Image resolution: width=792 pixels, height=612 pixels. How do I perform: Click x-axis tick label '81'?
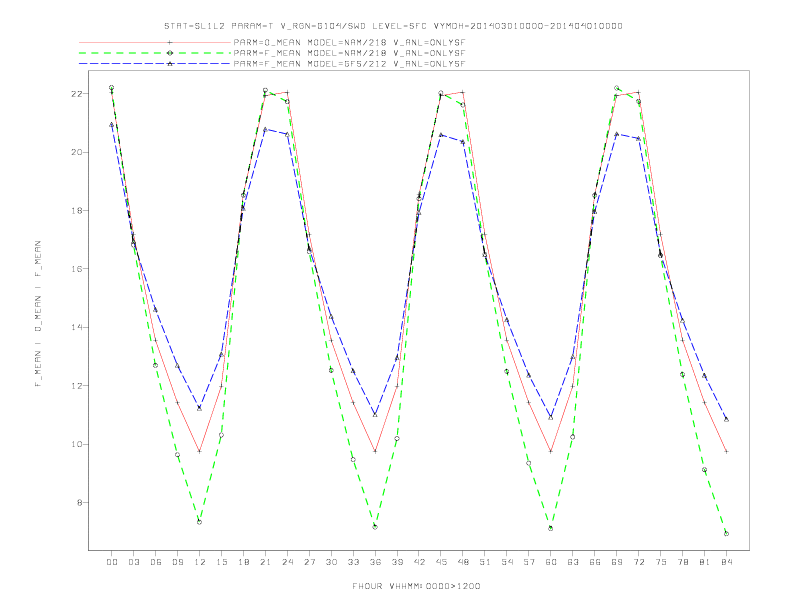(x=705, y=562)
